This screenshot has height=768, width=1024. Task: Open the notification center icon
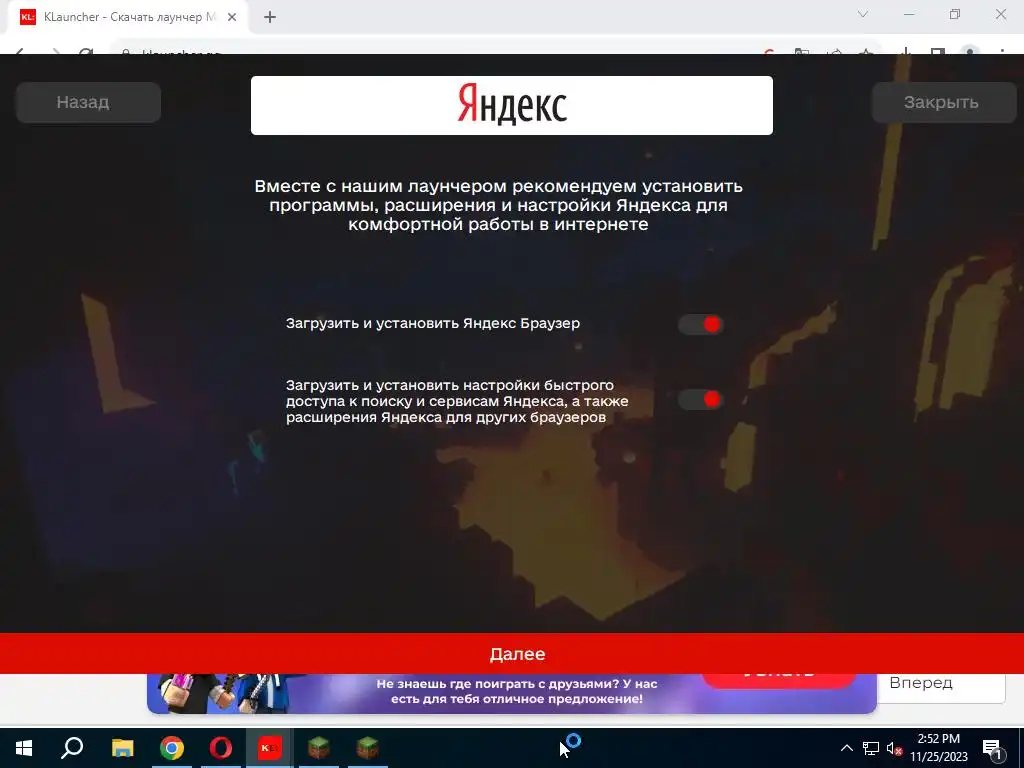tap(991, 748)
